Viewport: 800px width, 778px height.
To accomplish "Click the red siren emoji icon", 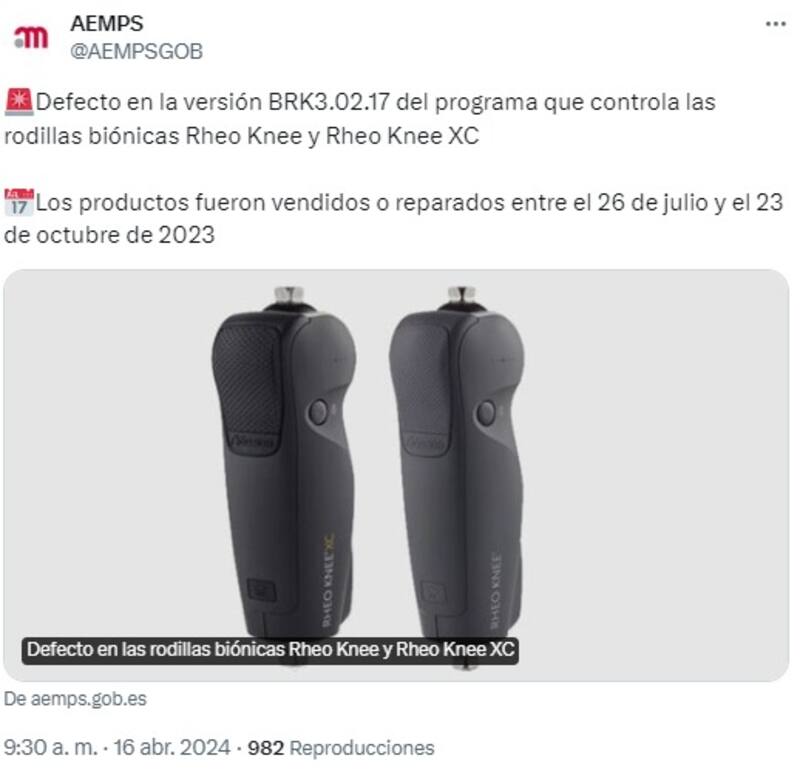I will click(19, 102).
